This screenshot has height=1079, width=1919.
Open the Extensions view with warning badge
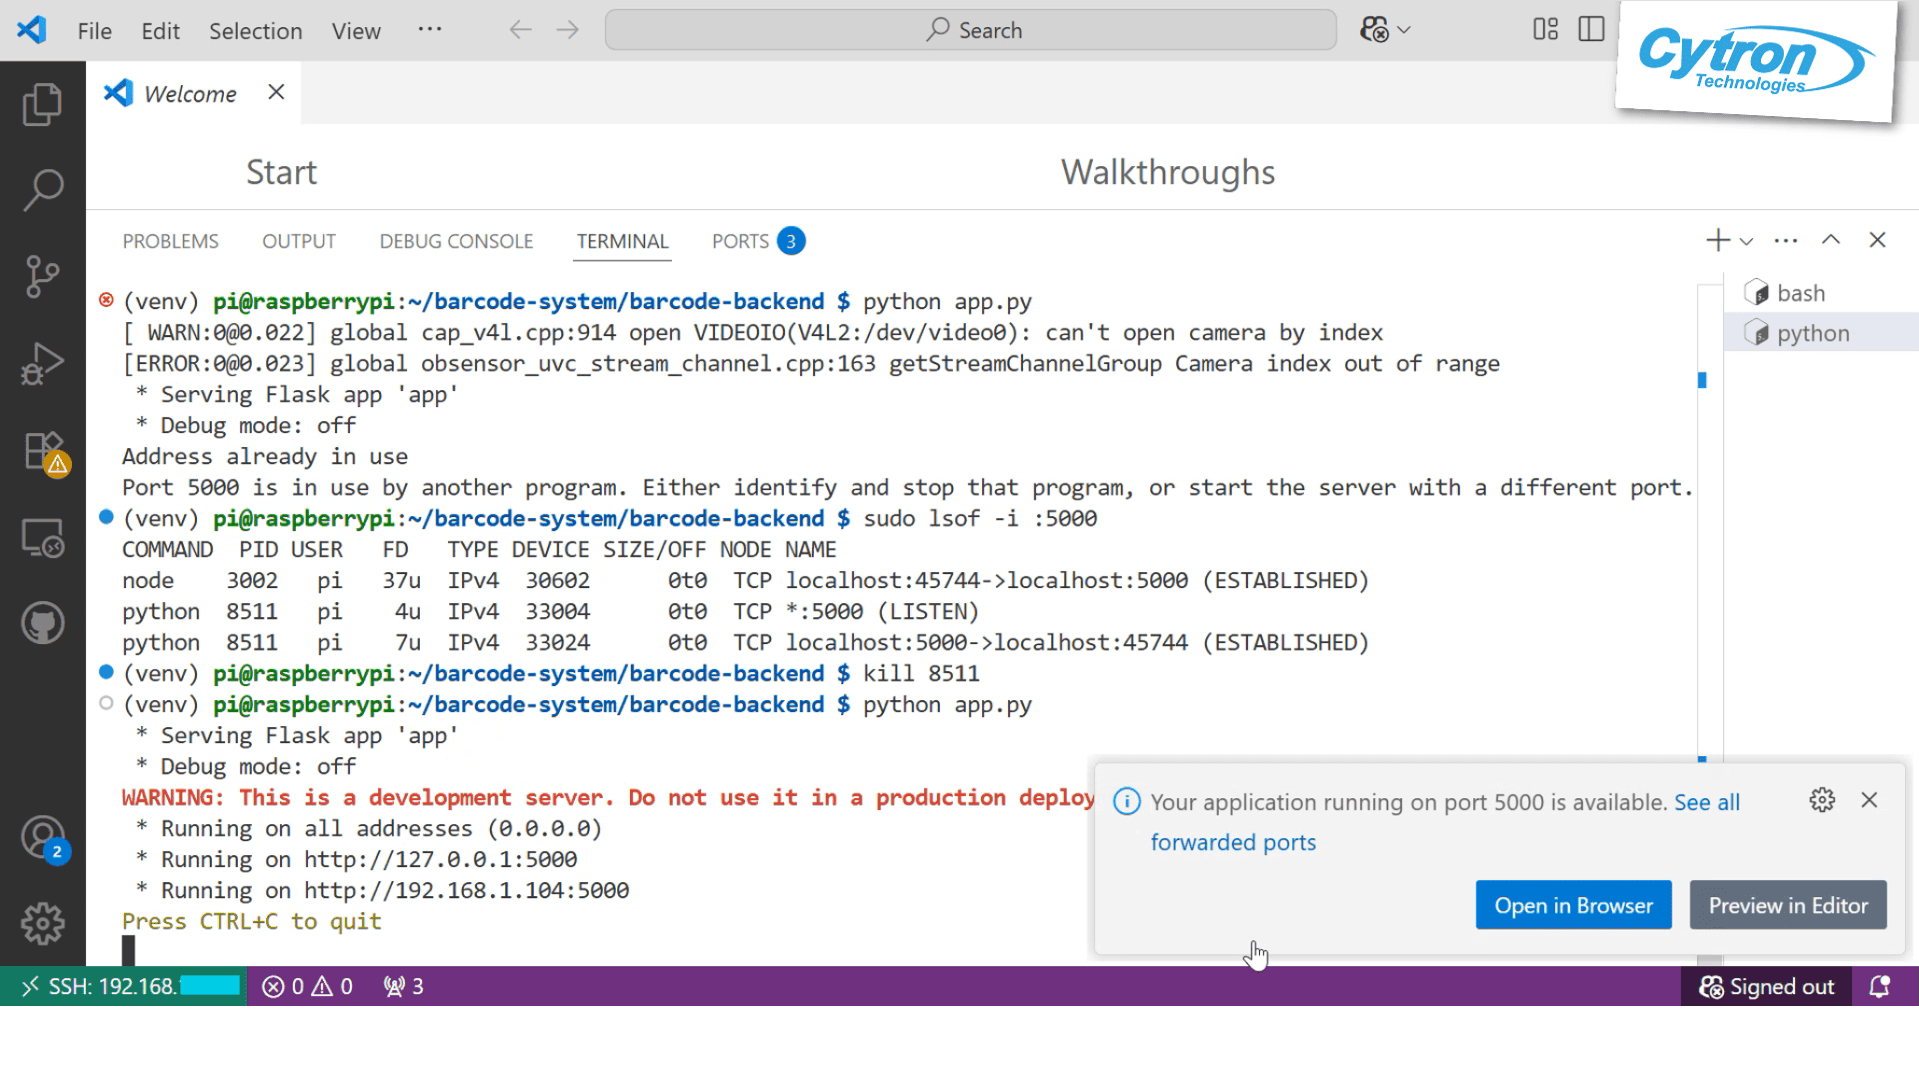(42, 451)
